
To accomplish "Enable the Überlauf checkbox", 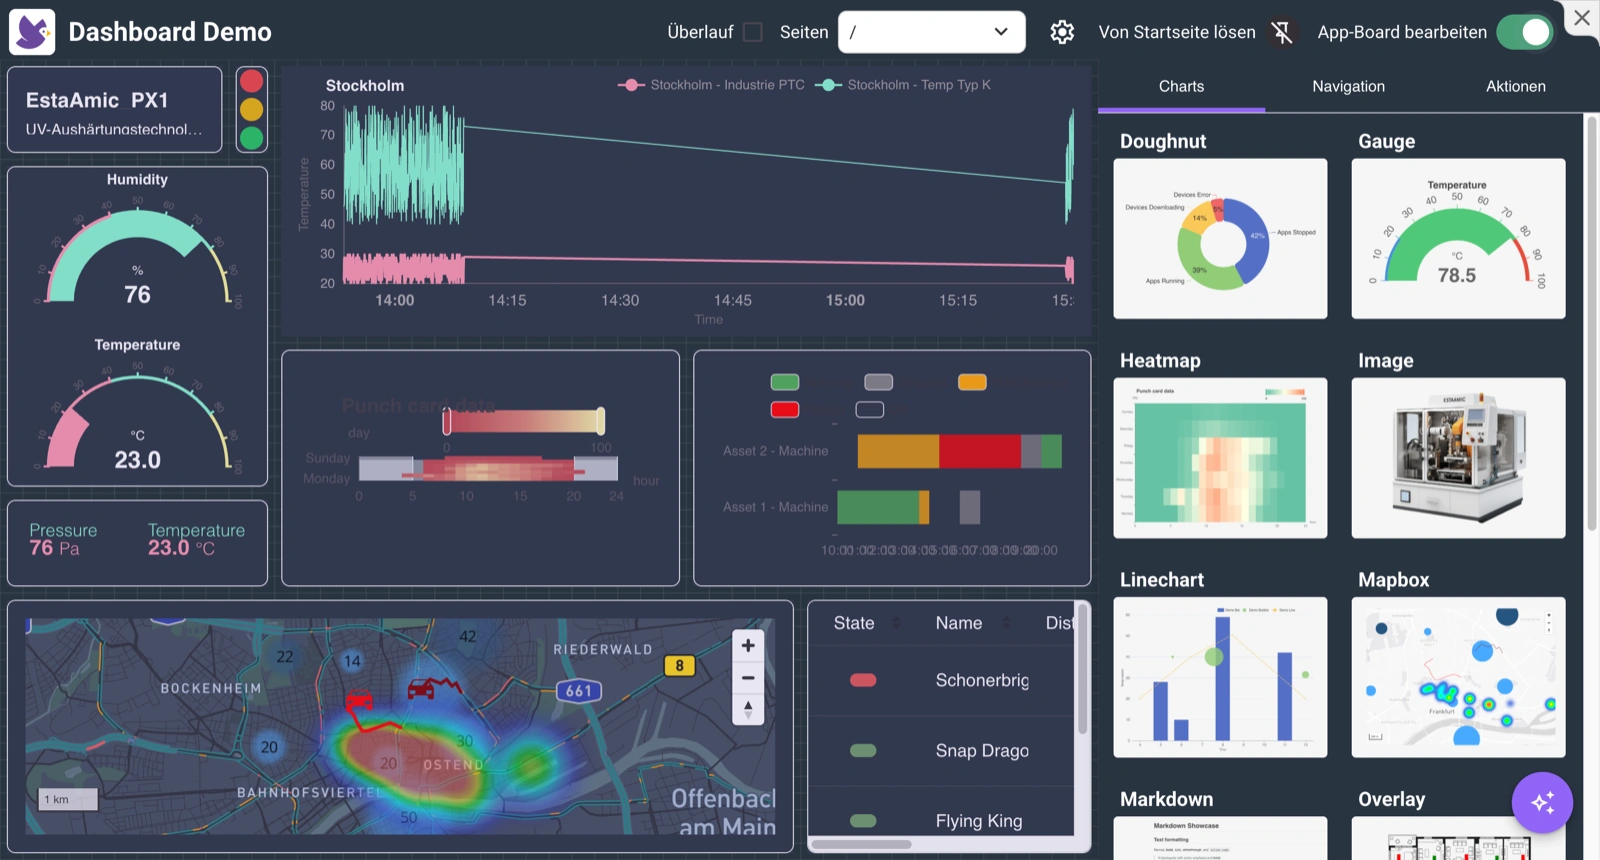I will point(753,32).
